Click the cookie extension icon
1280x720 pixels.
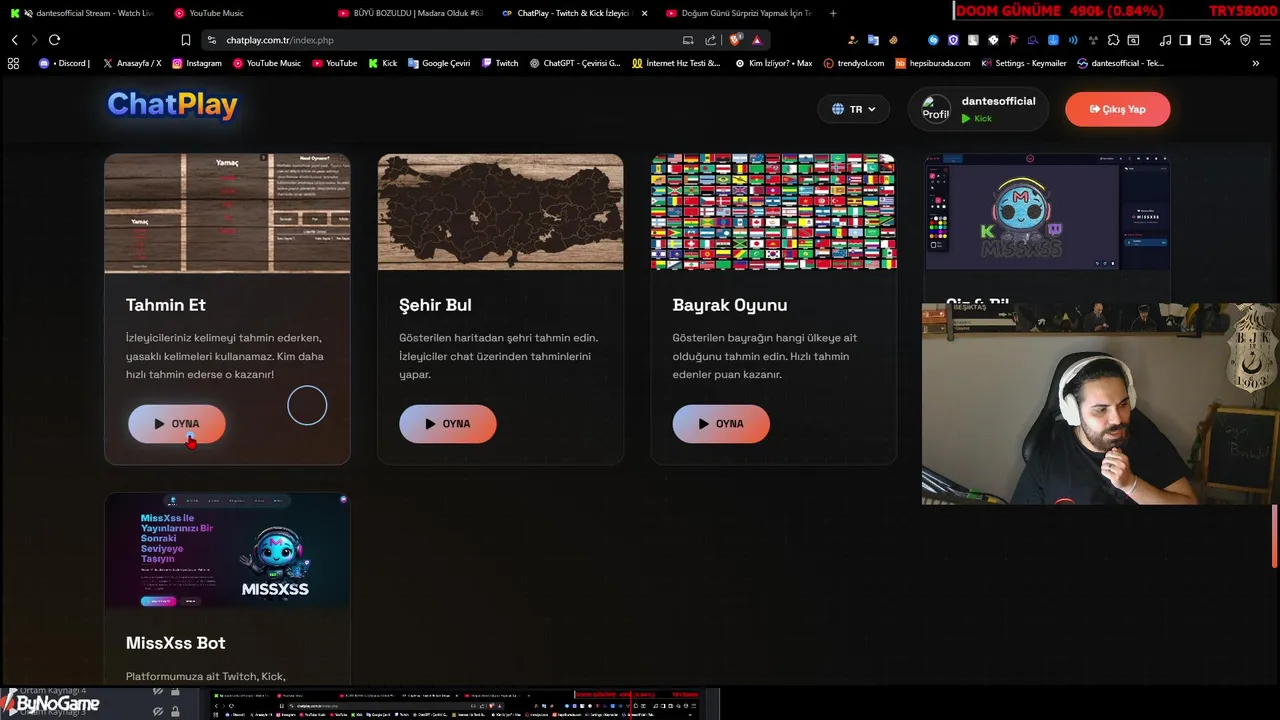[893, 40]
